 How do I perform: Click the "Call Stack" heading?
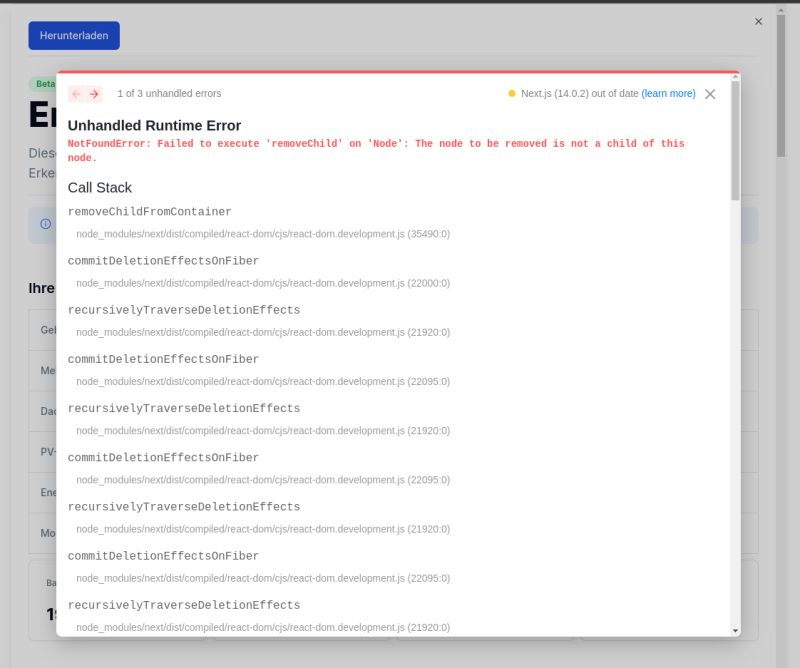coord(98,187)
